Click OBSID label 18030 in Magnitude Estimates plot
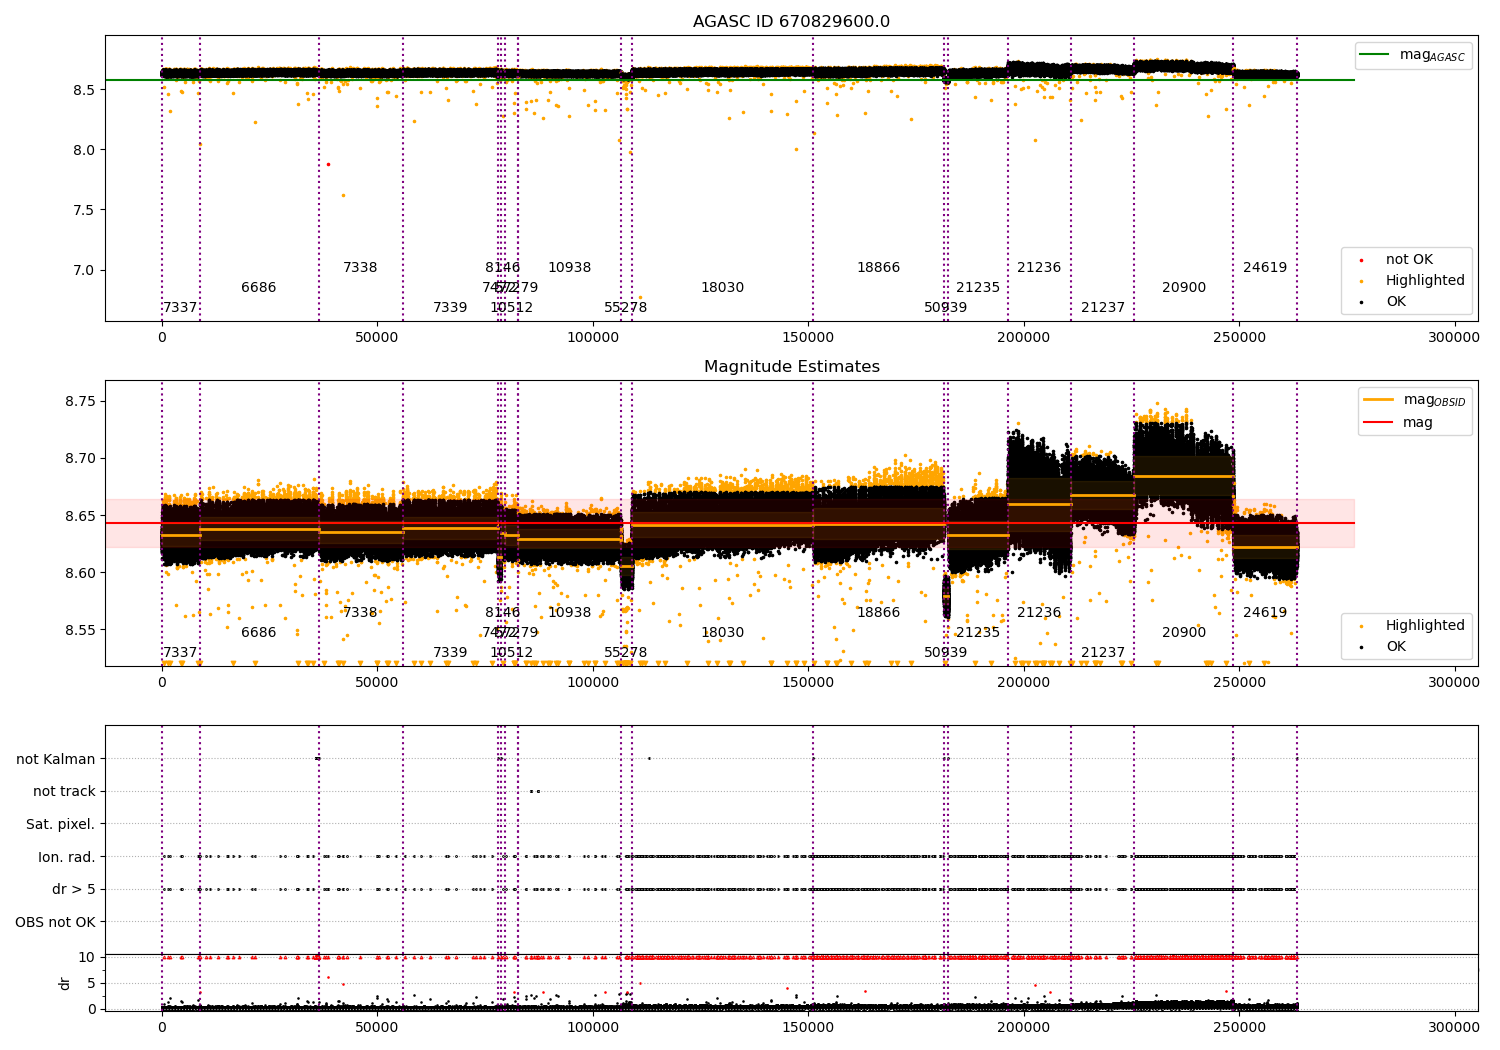This screenshot has height=1050, width=1500. pyautogui.click(x=722, y=633)
